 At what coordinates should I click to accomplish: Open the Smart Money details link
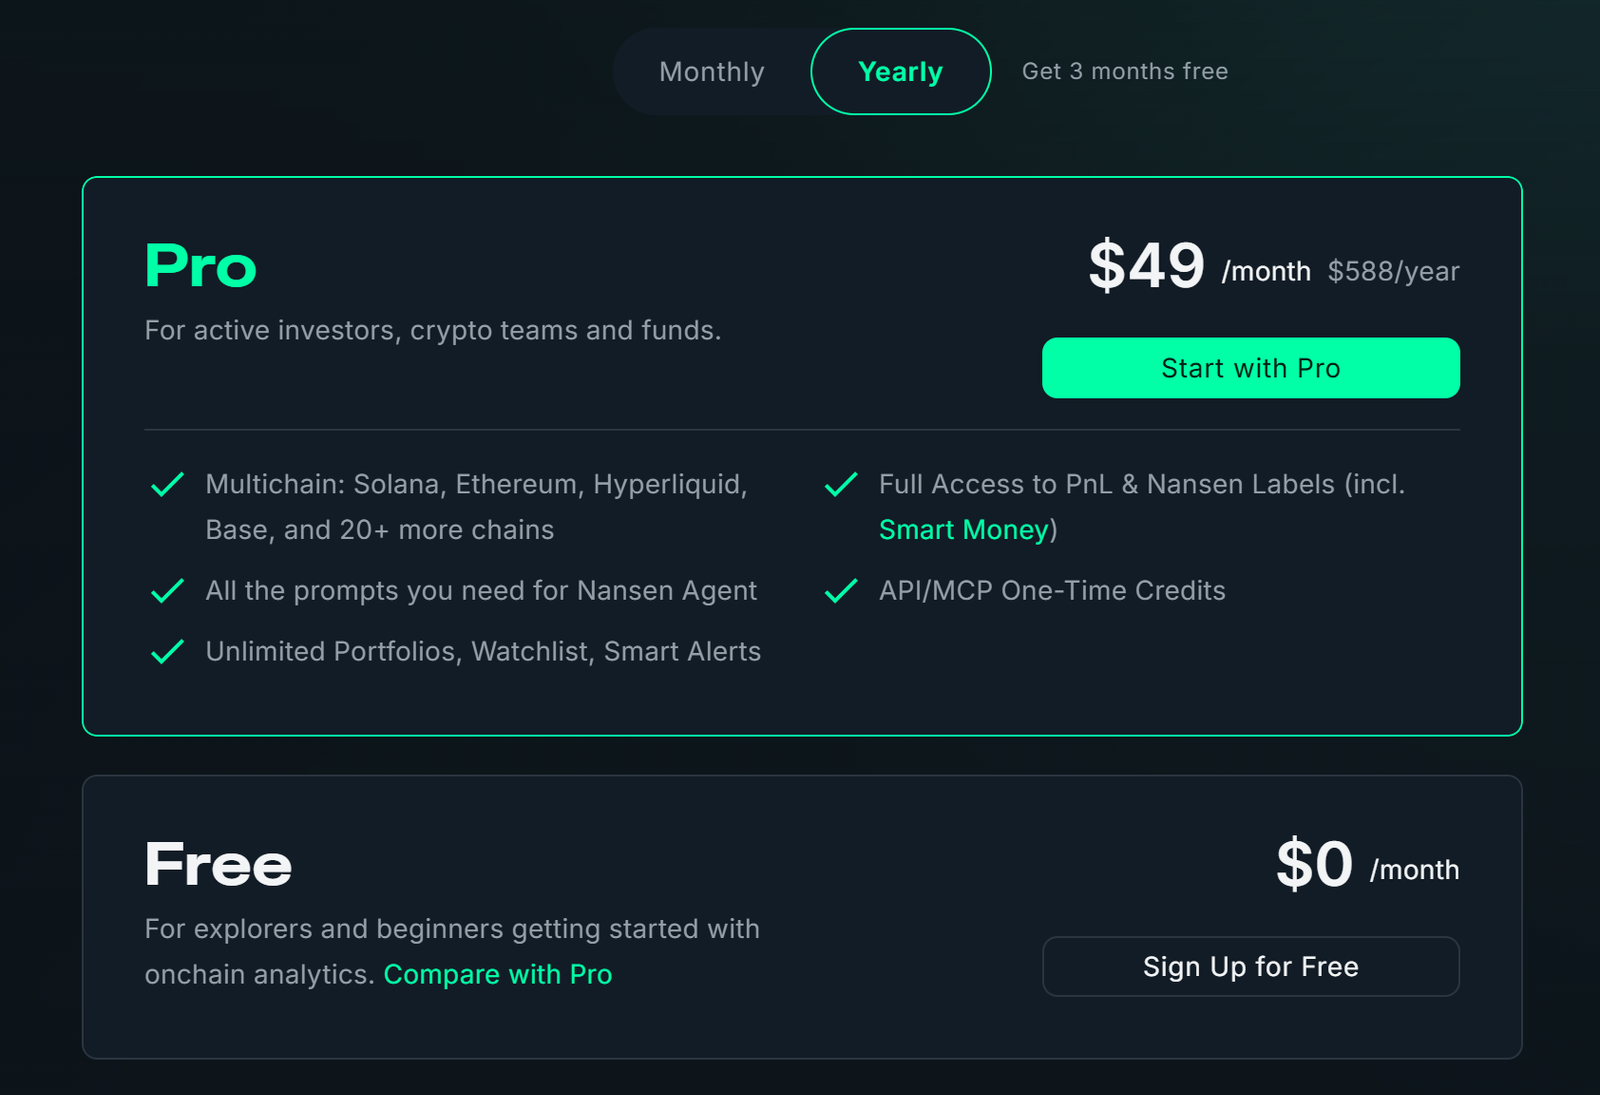click(963, 529)
